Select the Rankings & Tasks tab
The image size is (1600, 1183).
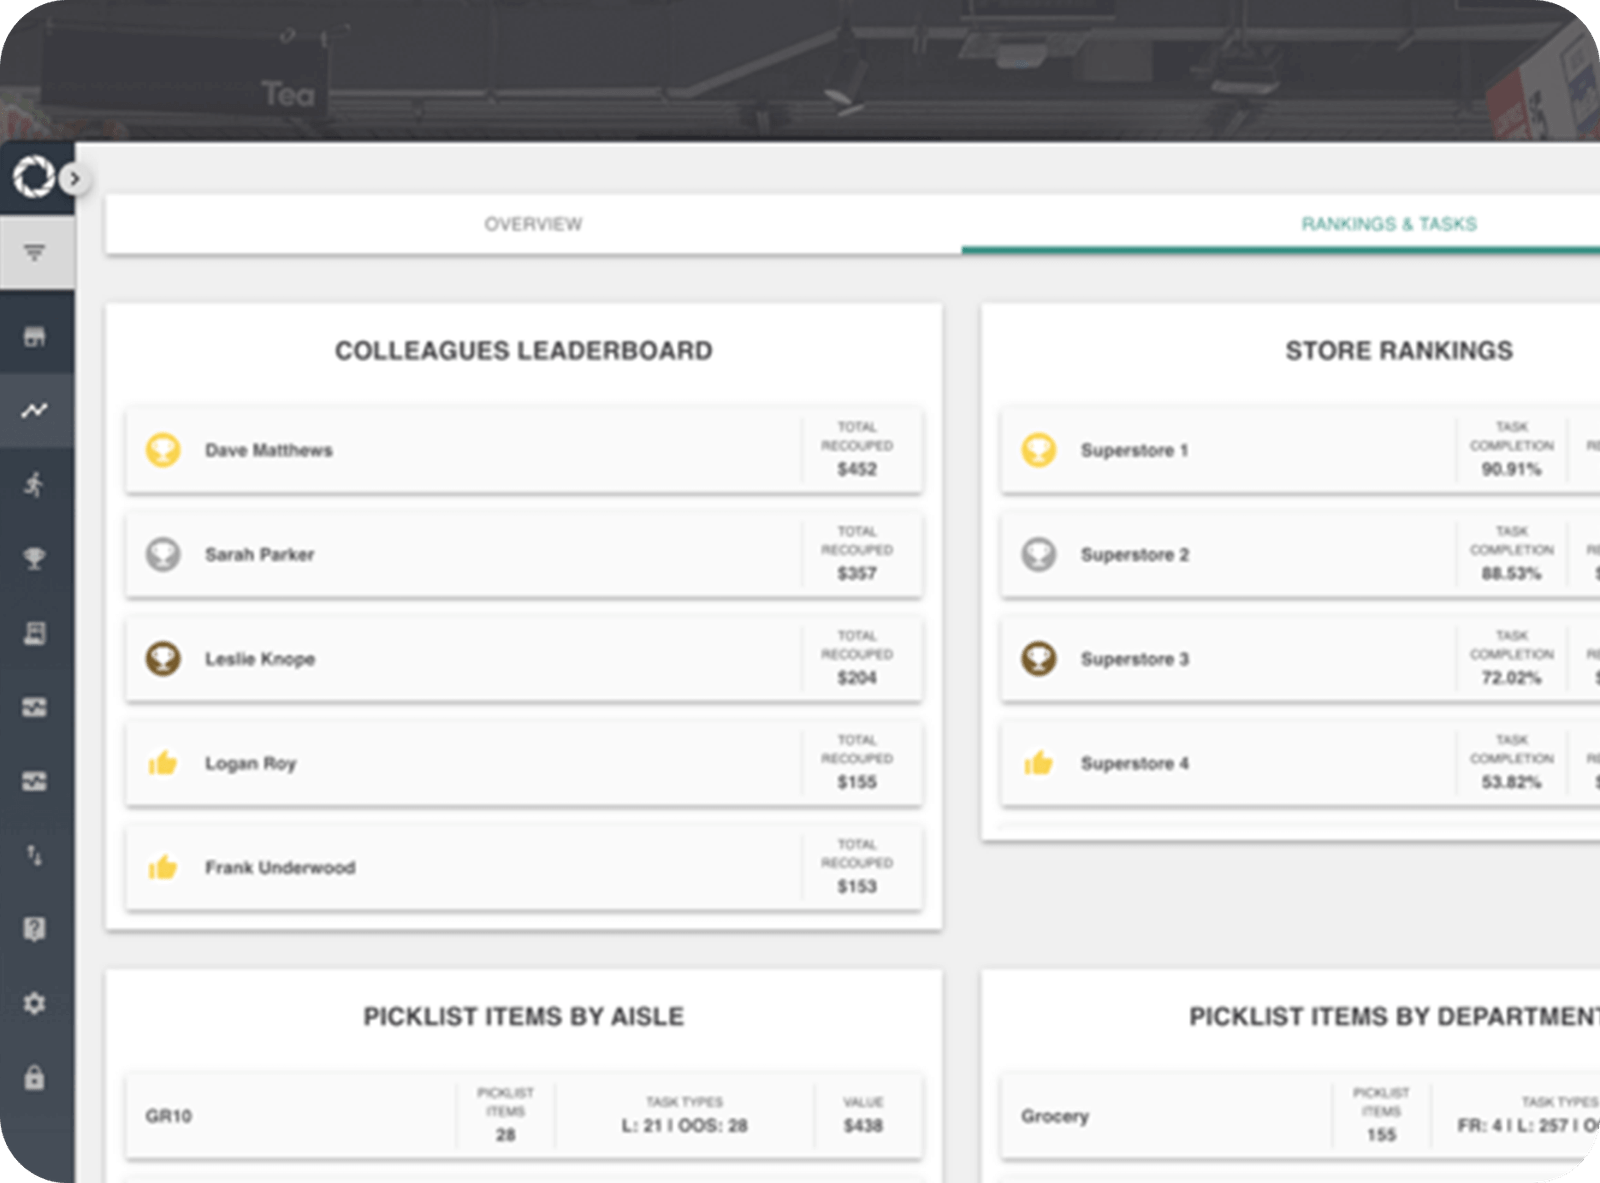(1388, 224)
